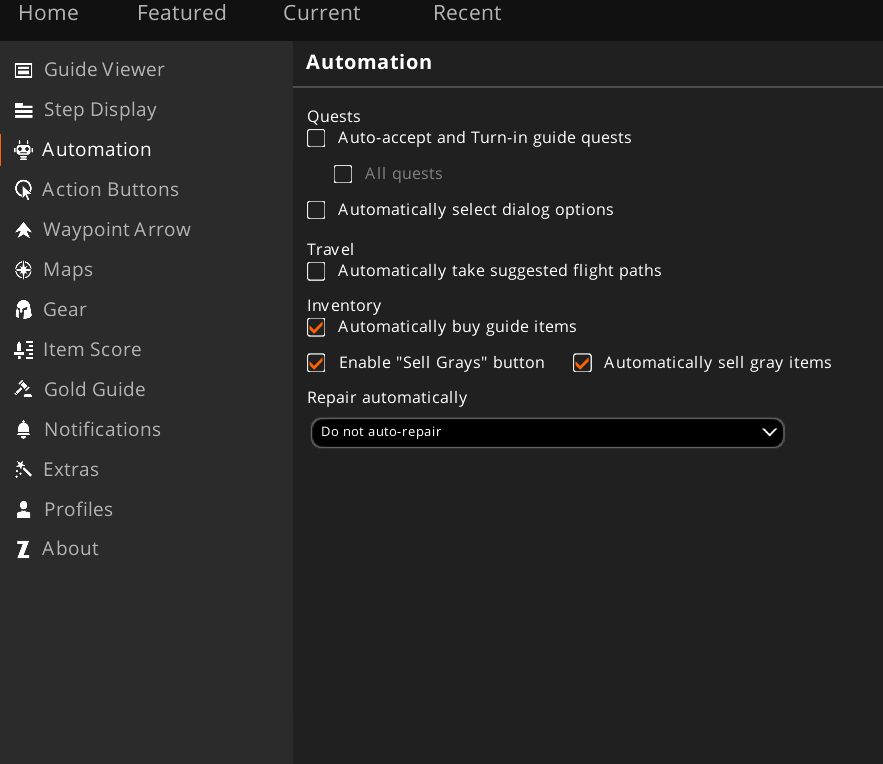Expand dropdown using the chevron arrow
The width and height of the screenshot is (883, 764).
point(769,432)
